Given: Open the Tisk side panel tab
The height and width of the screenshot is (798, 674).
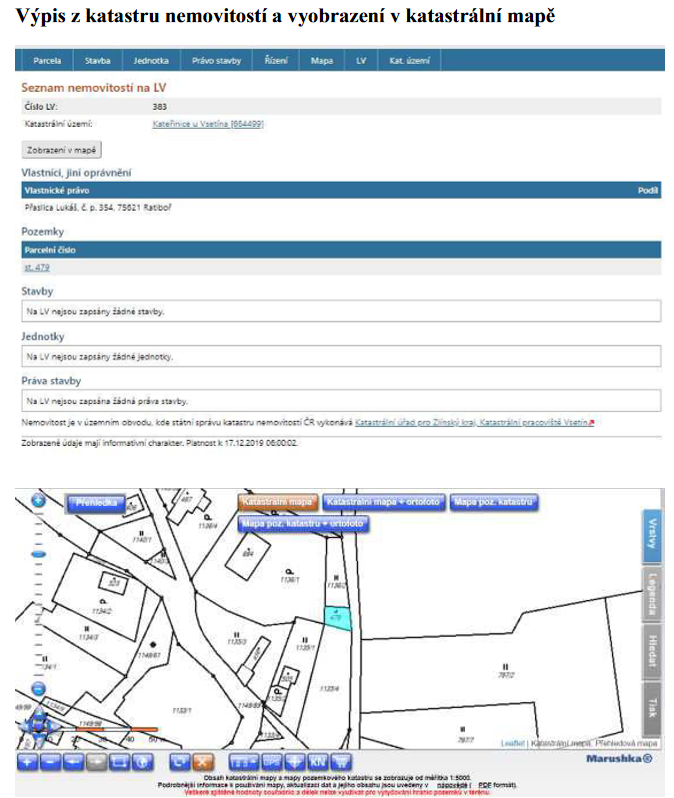Looking at the screenshot, I should 652,709.
